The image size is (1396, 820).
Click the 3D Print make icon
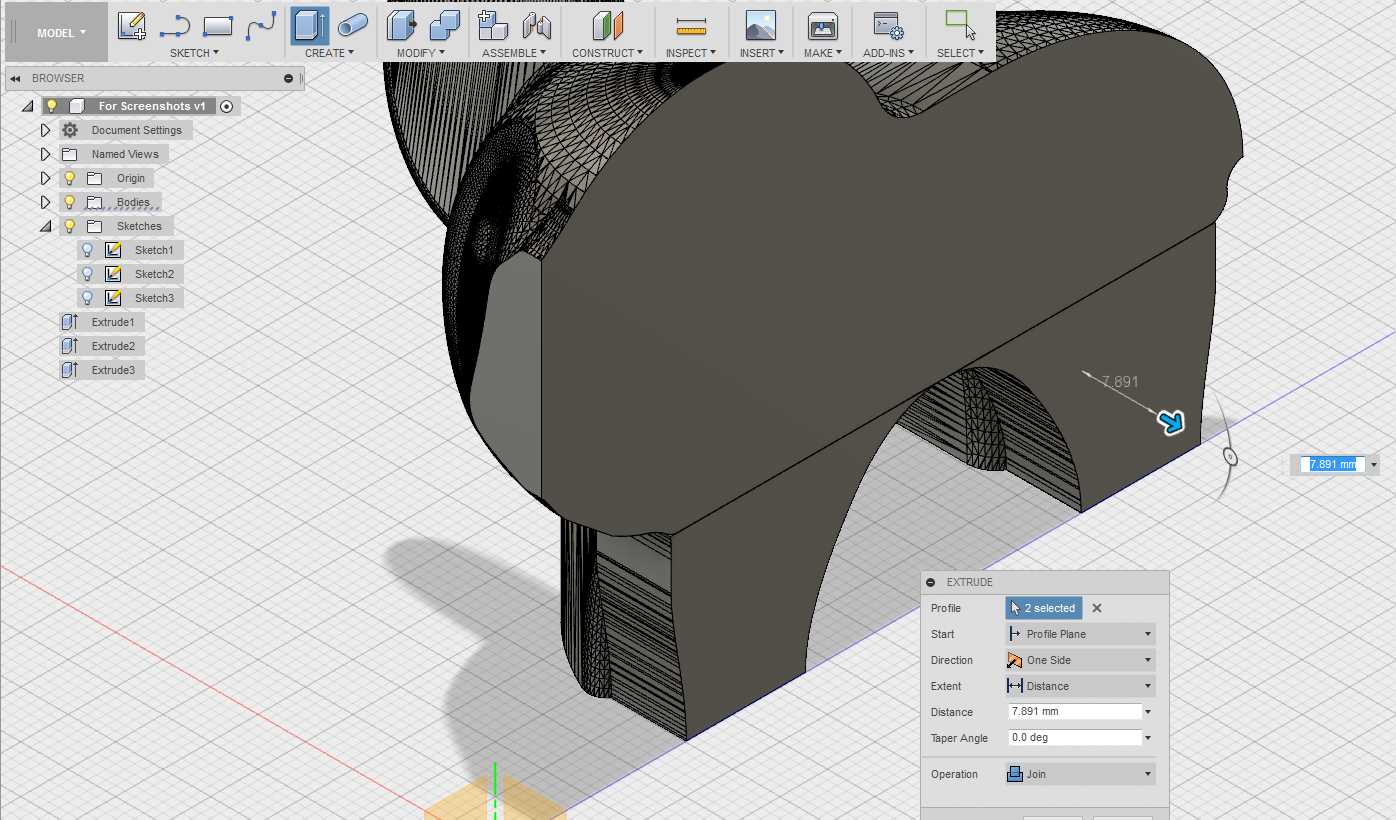[823, 26]
